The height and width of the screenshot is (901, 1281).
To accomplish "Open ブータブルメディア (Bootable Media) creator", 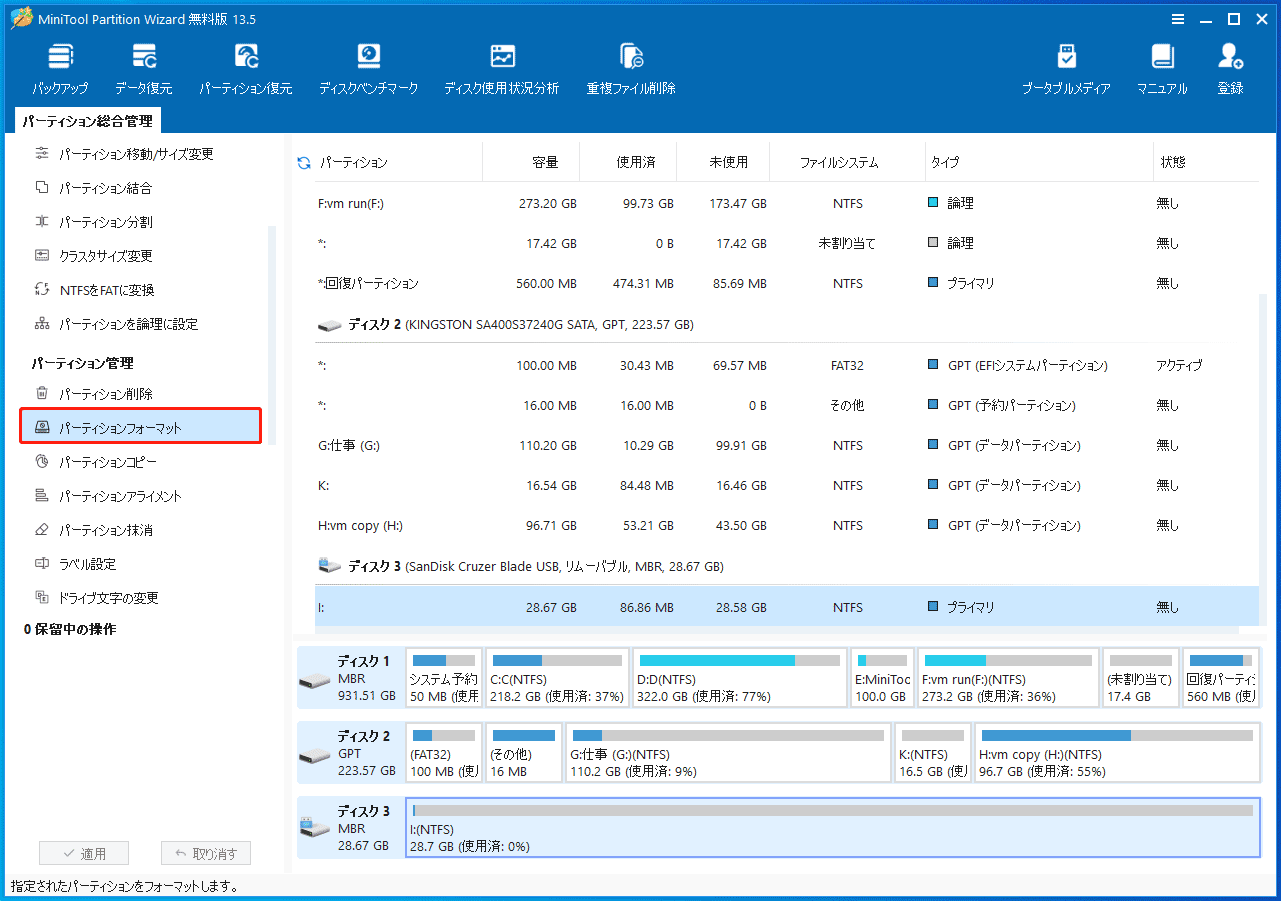I will (1065, 66).
